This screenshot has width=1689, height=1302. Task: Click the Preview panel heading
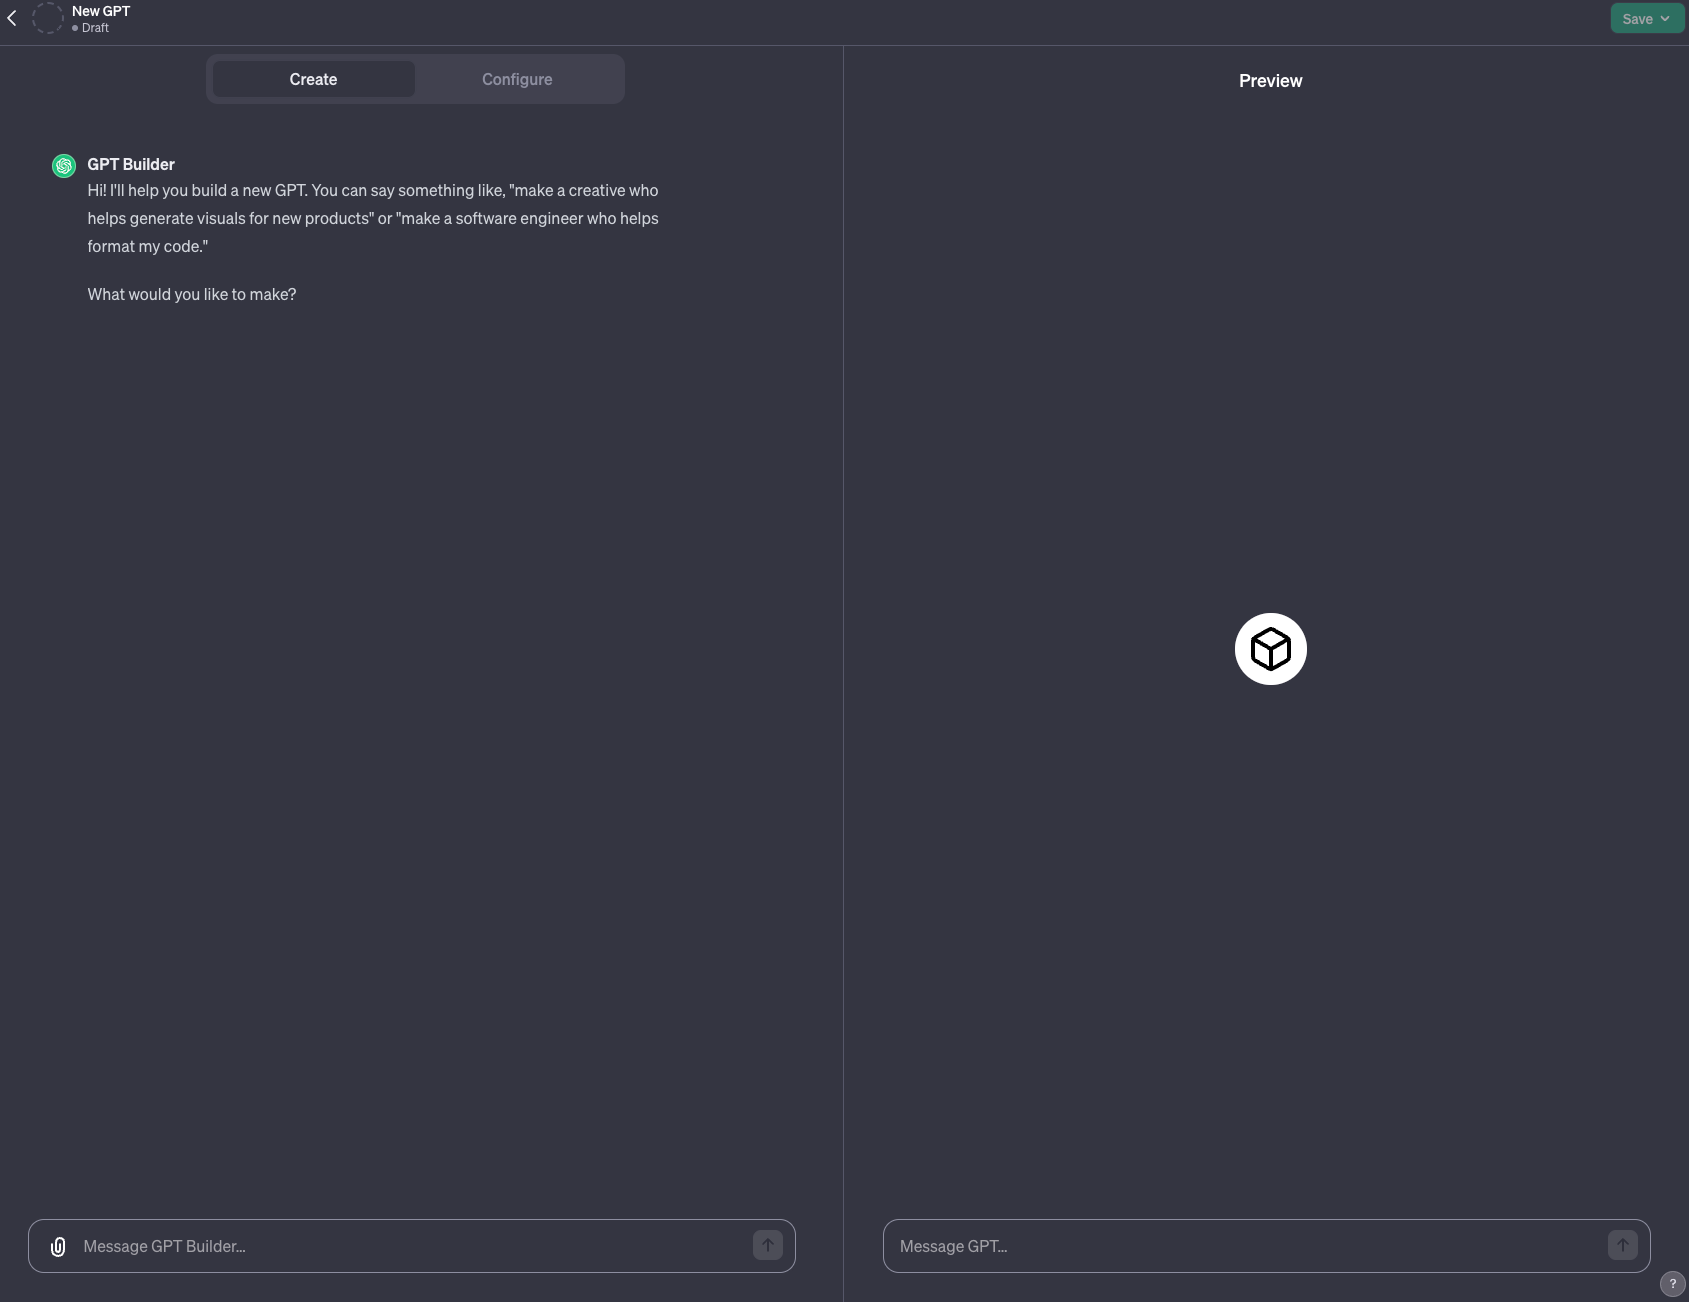click(1270, 80)
